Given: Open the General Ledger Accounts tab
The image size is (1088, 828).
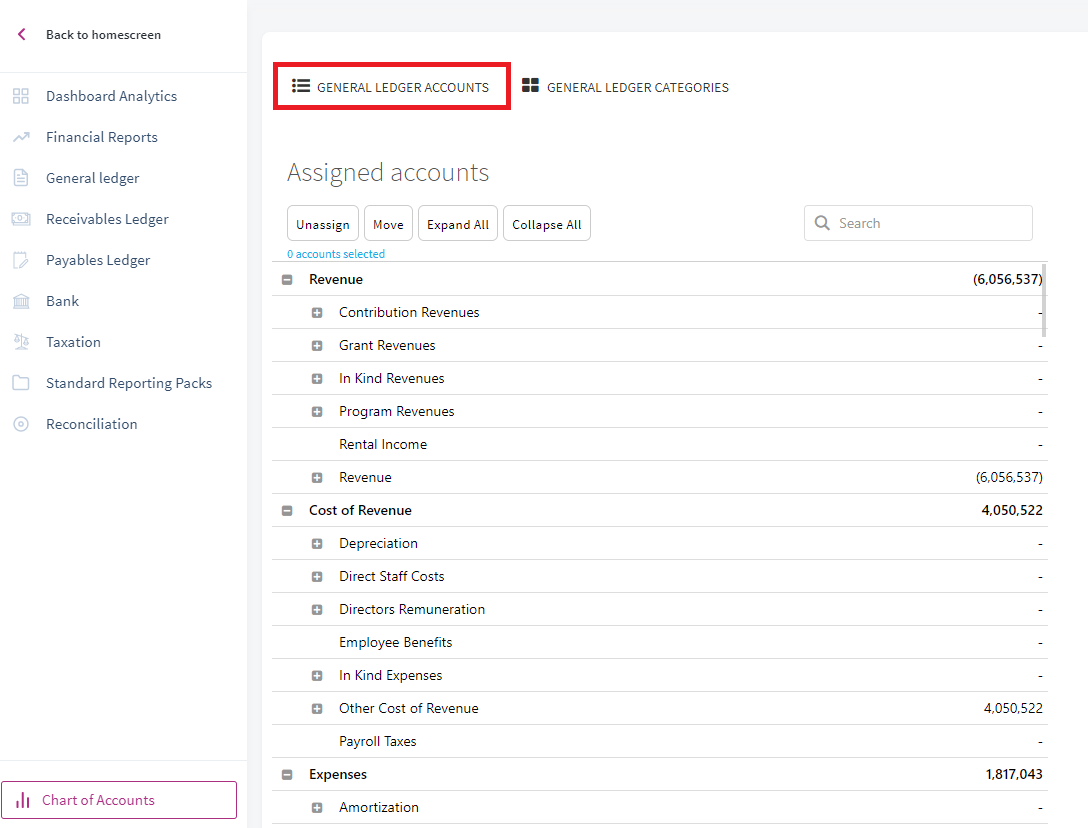Looking at the screenshot, I should (x=391, y=87).
